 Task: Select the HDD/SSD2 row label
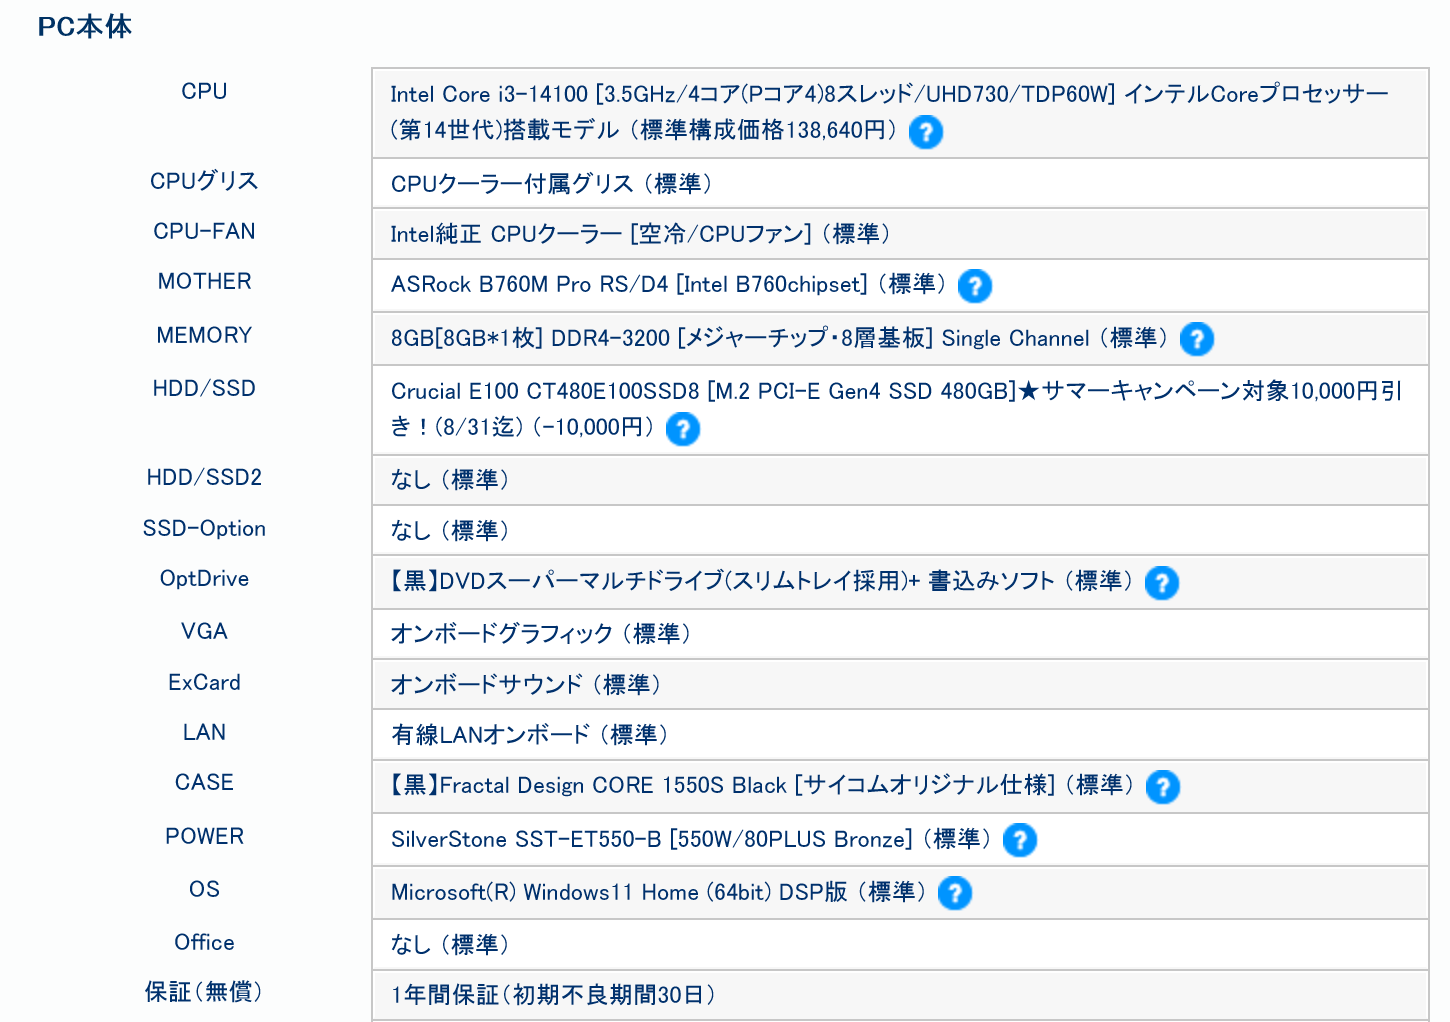point(204,477)
